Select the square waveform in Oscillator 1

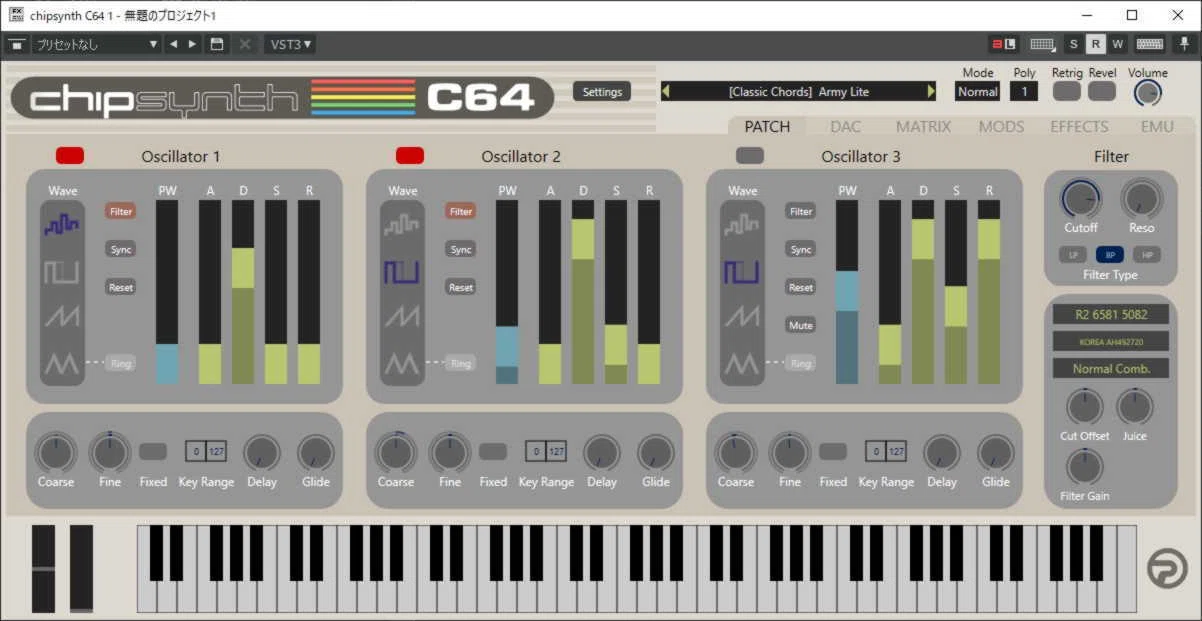click(61, 271)
